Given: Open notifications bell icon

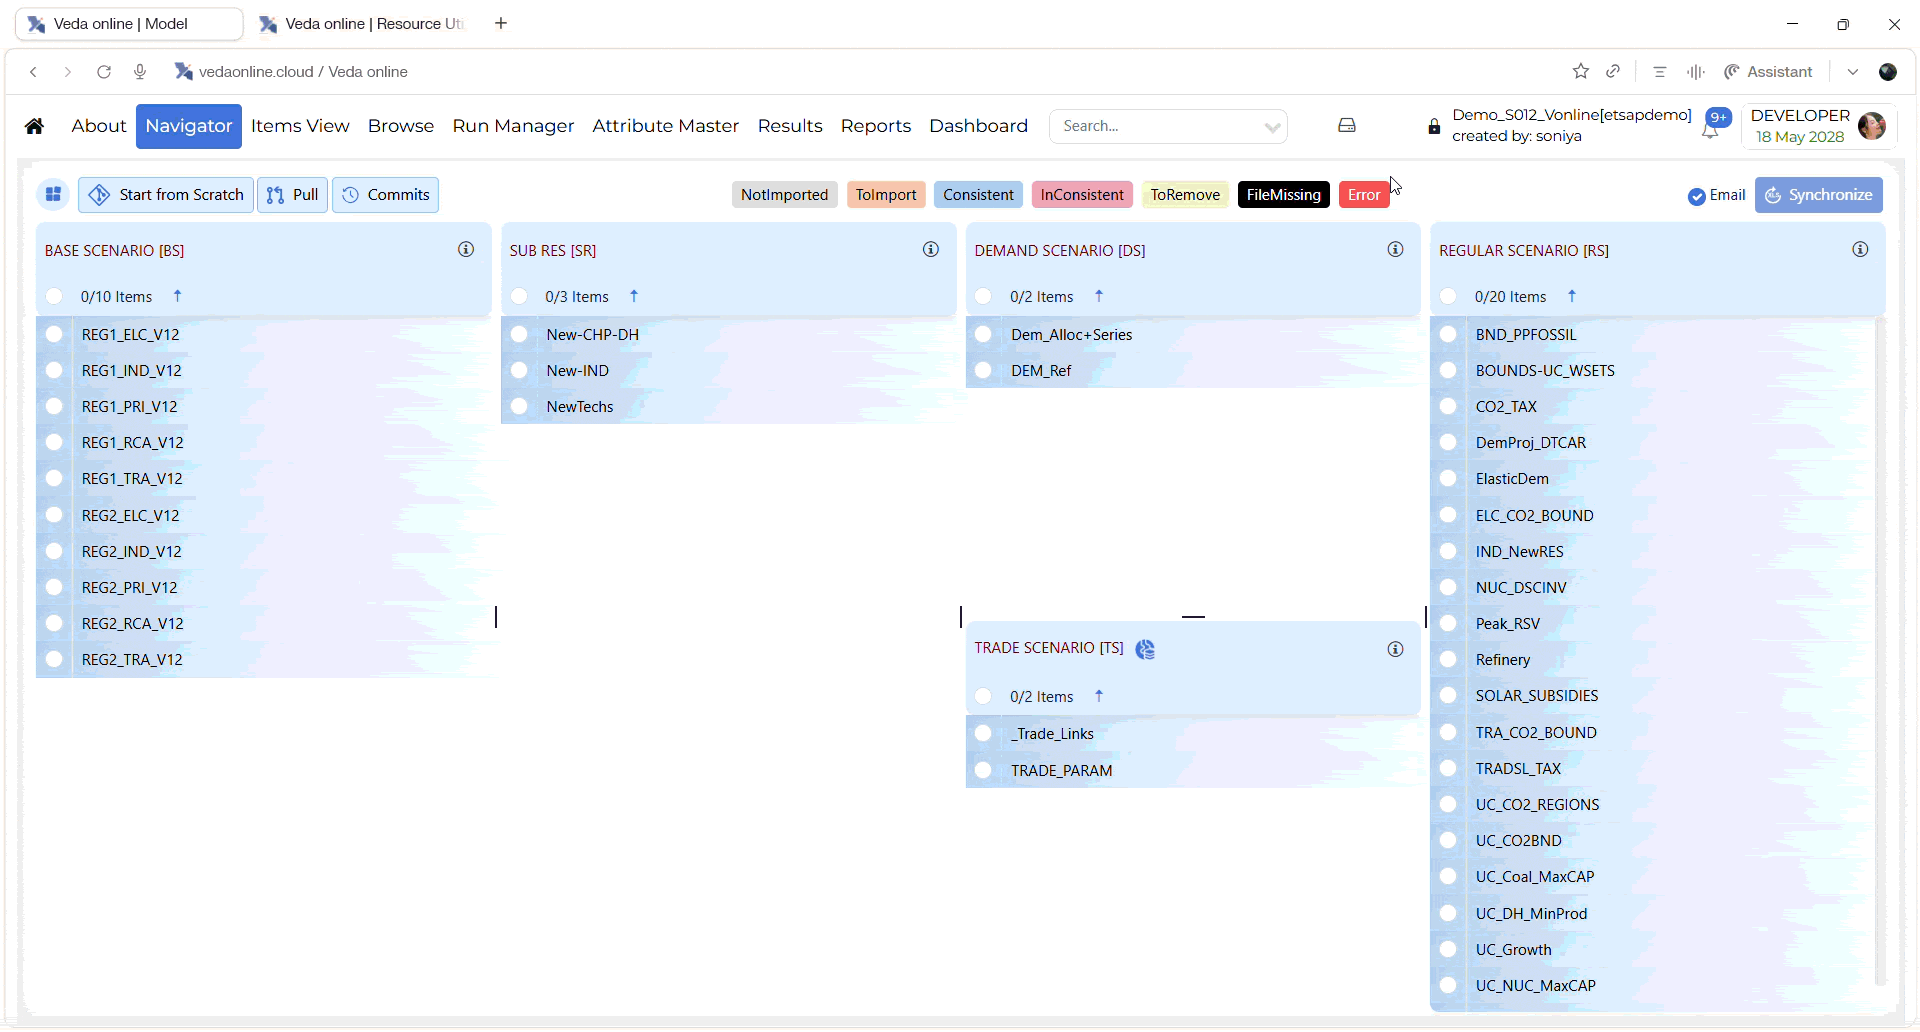Looking at the screenshot, I should coord(1710,131).
